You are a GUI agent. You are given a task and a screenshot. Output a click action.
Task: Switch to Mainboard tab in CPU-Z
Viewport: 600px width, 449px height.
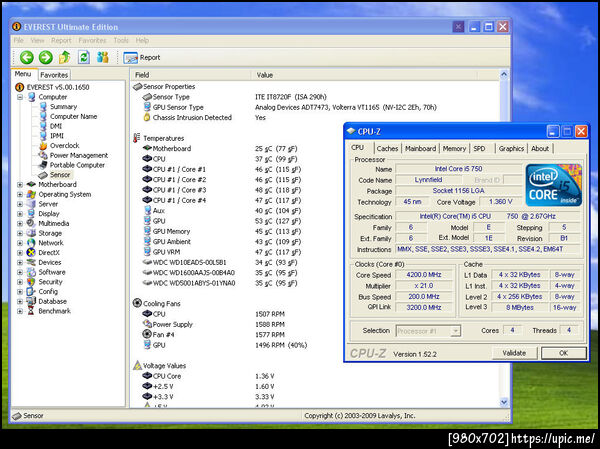pyautogui.click(x=420, y=148)
